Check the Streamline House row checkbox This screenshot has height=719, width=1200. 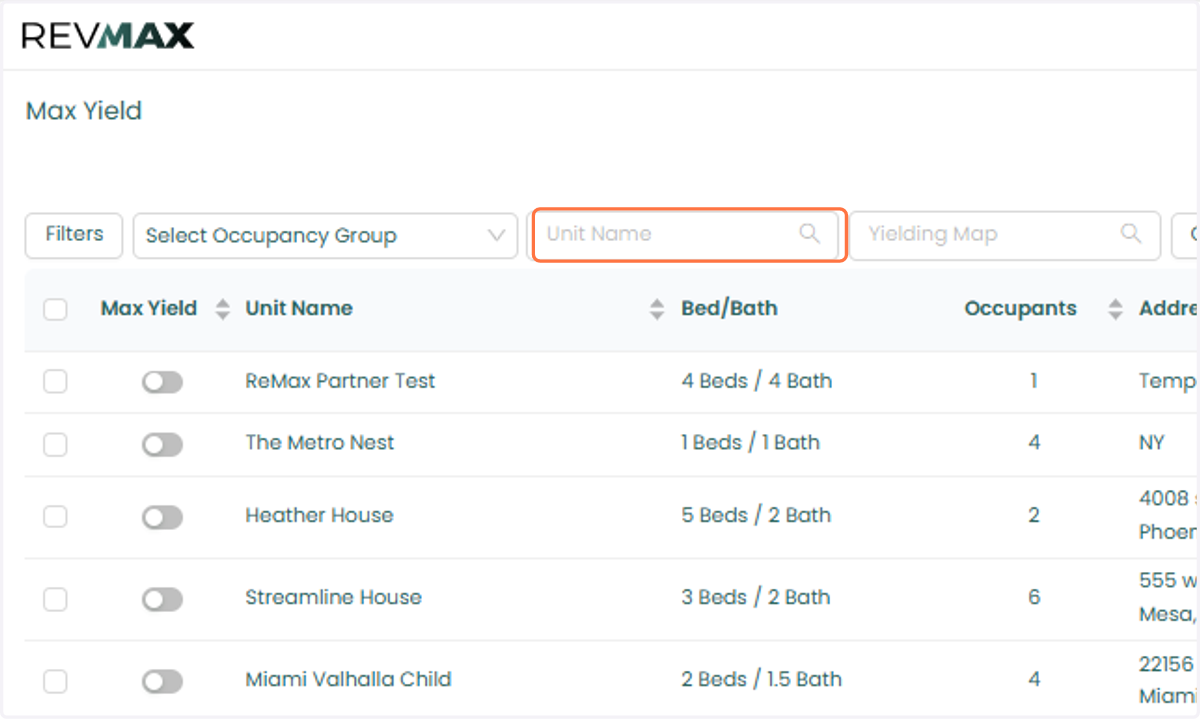point(55,598)
